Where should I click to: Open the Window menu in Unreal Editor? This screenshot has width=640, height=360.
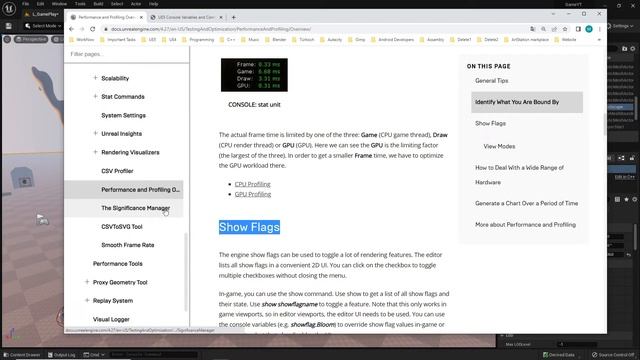point(59,4)
